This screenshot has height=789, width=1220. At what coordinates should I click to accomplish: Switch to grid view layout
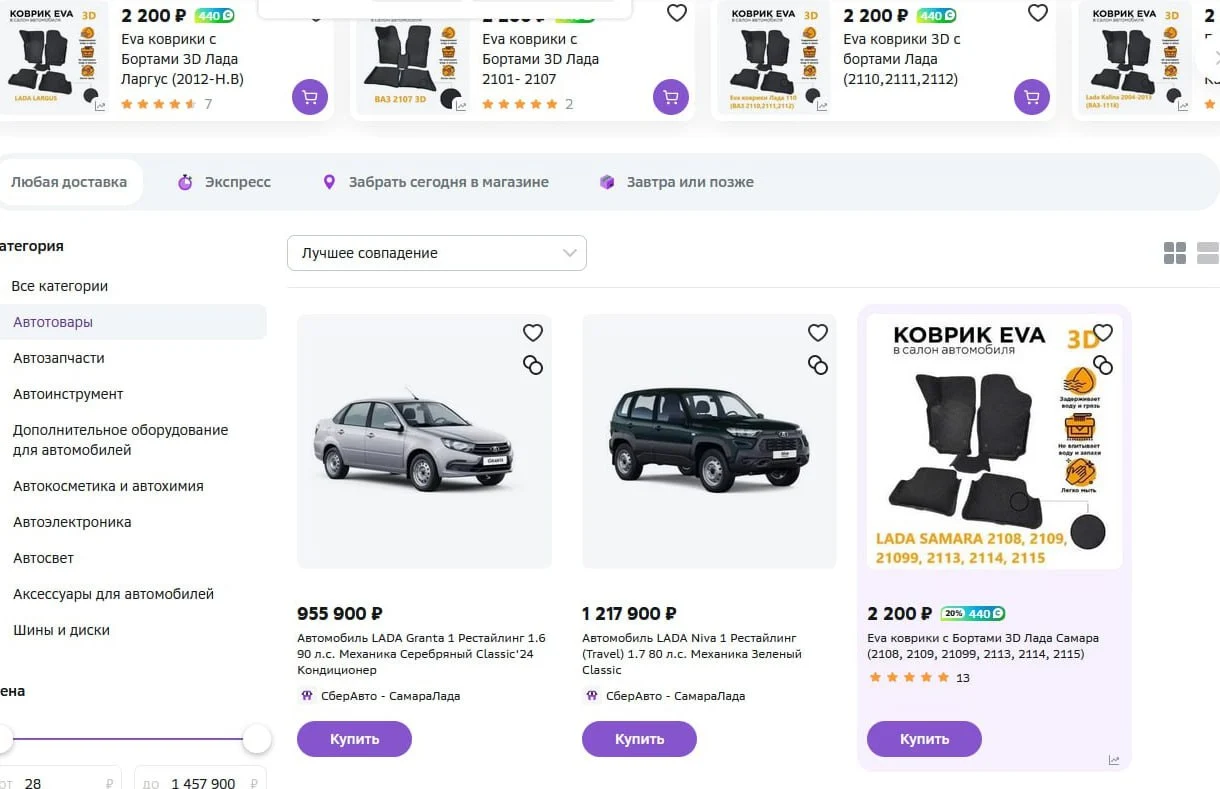1175,253
